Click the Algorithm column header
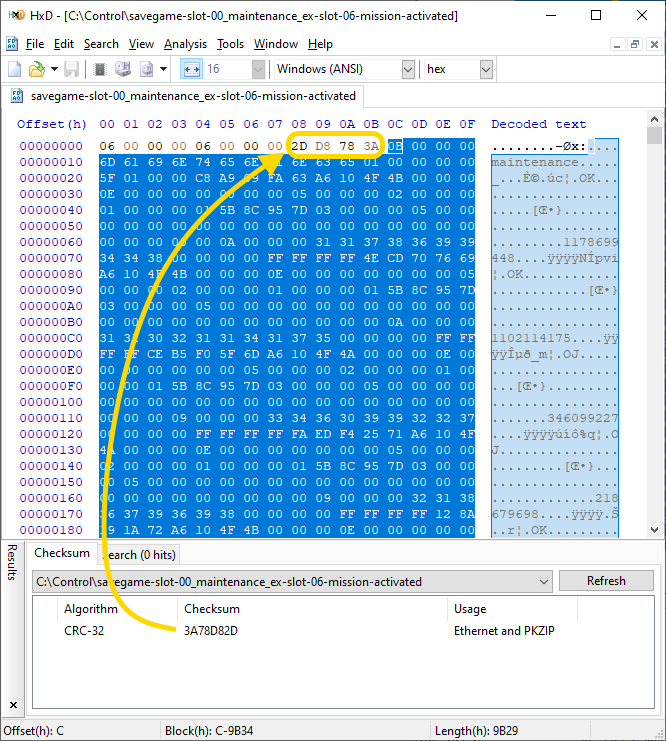 [91, 609]
